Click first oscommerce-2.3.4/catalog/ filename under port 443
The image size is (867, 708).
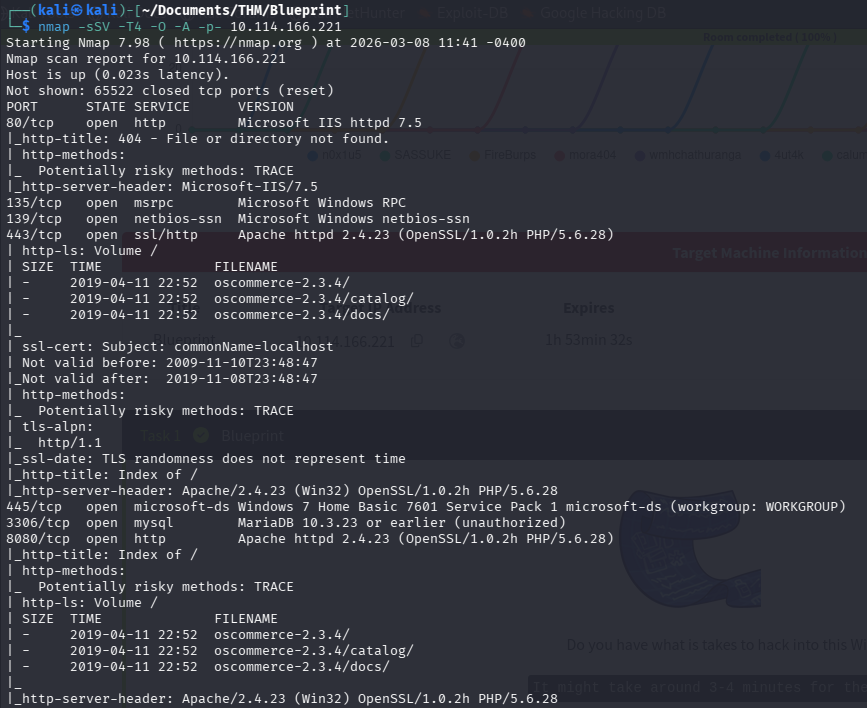[x=313, y=299]
